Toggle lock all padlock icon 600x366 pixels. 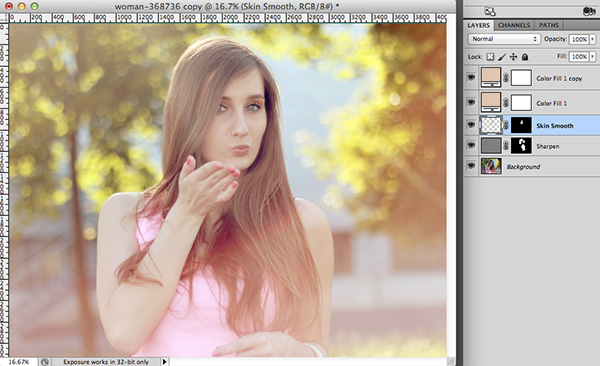[525, 57]
